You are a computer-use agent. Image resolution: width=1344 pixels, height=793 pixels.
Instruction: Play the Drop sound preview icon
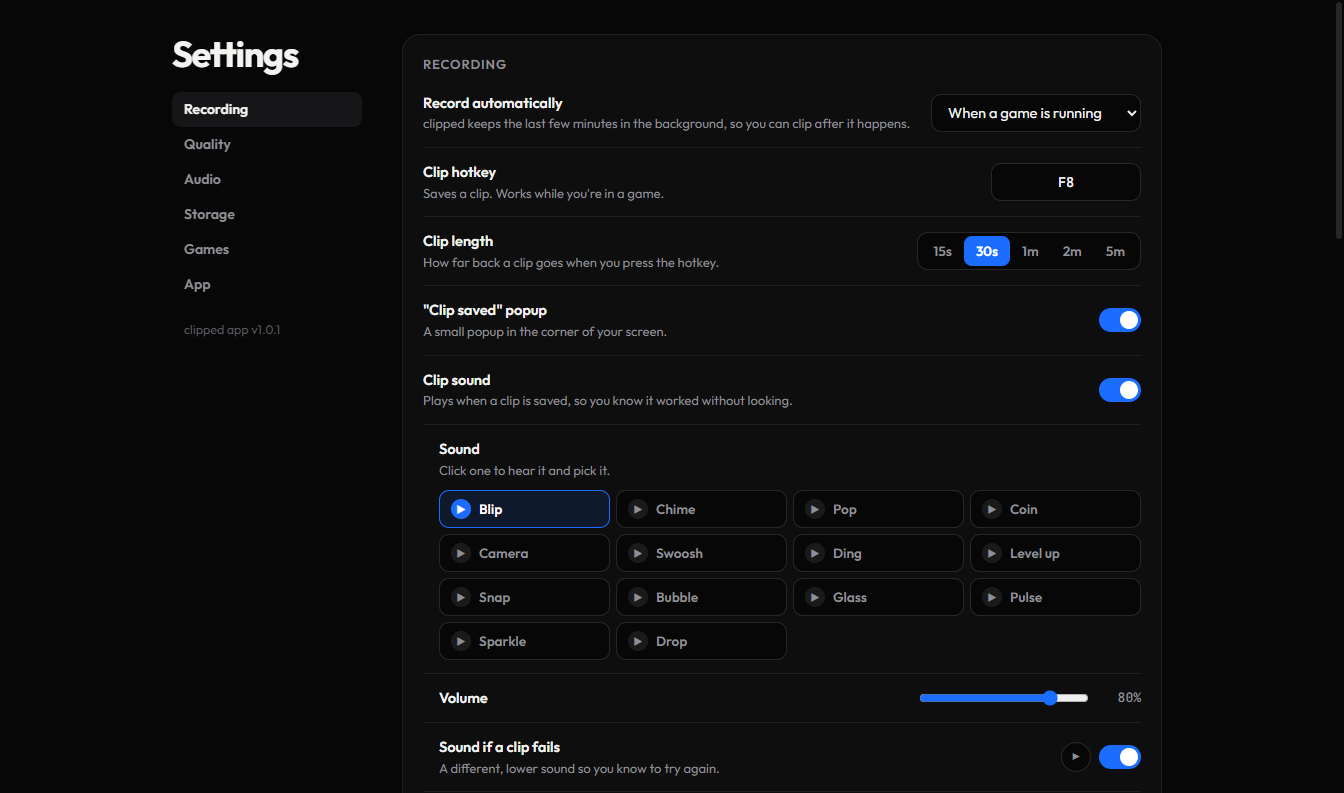638,641
